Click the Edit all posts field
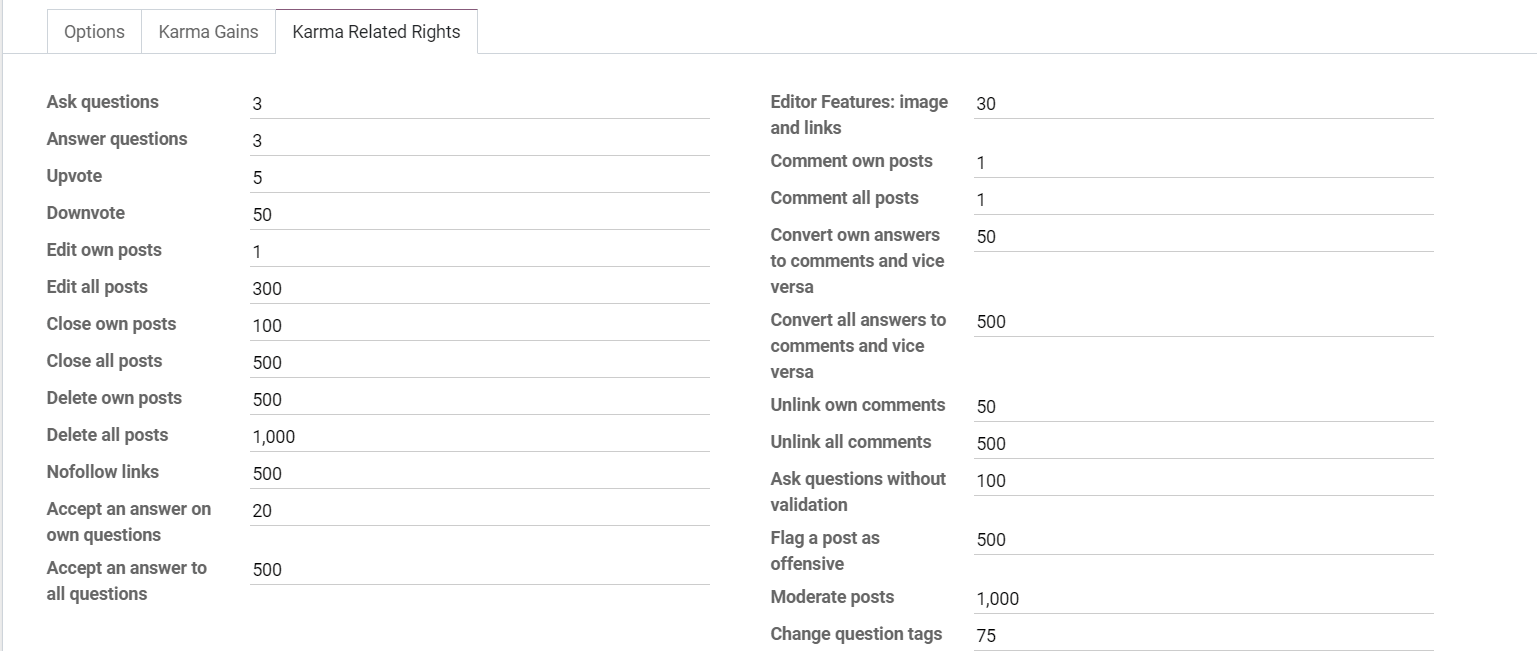This screenshot has width=1537, height=651. (480, 289)
